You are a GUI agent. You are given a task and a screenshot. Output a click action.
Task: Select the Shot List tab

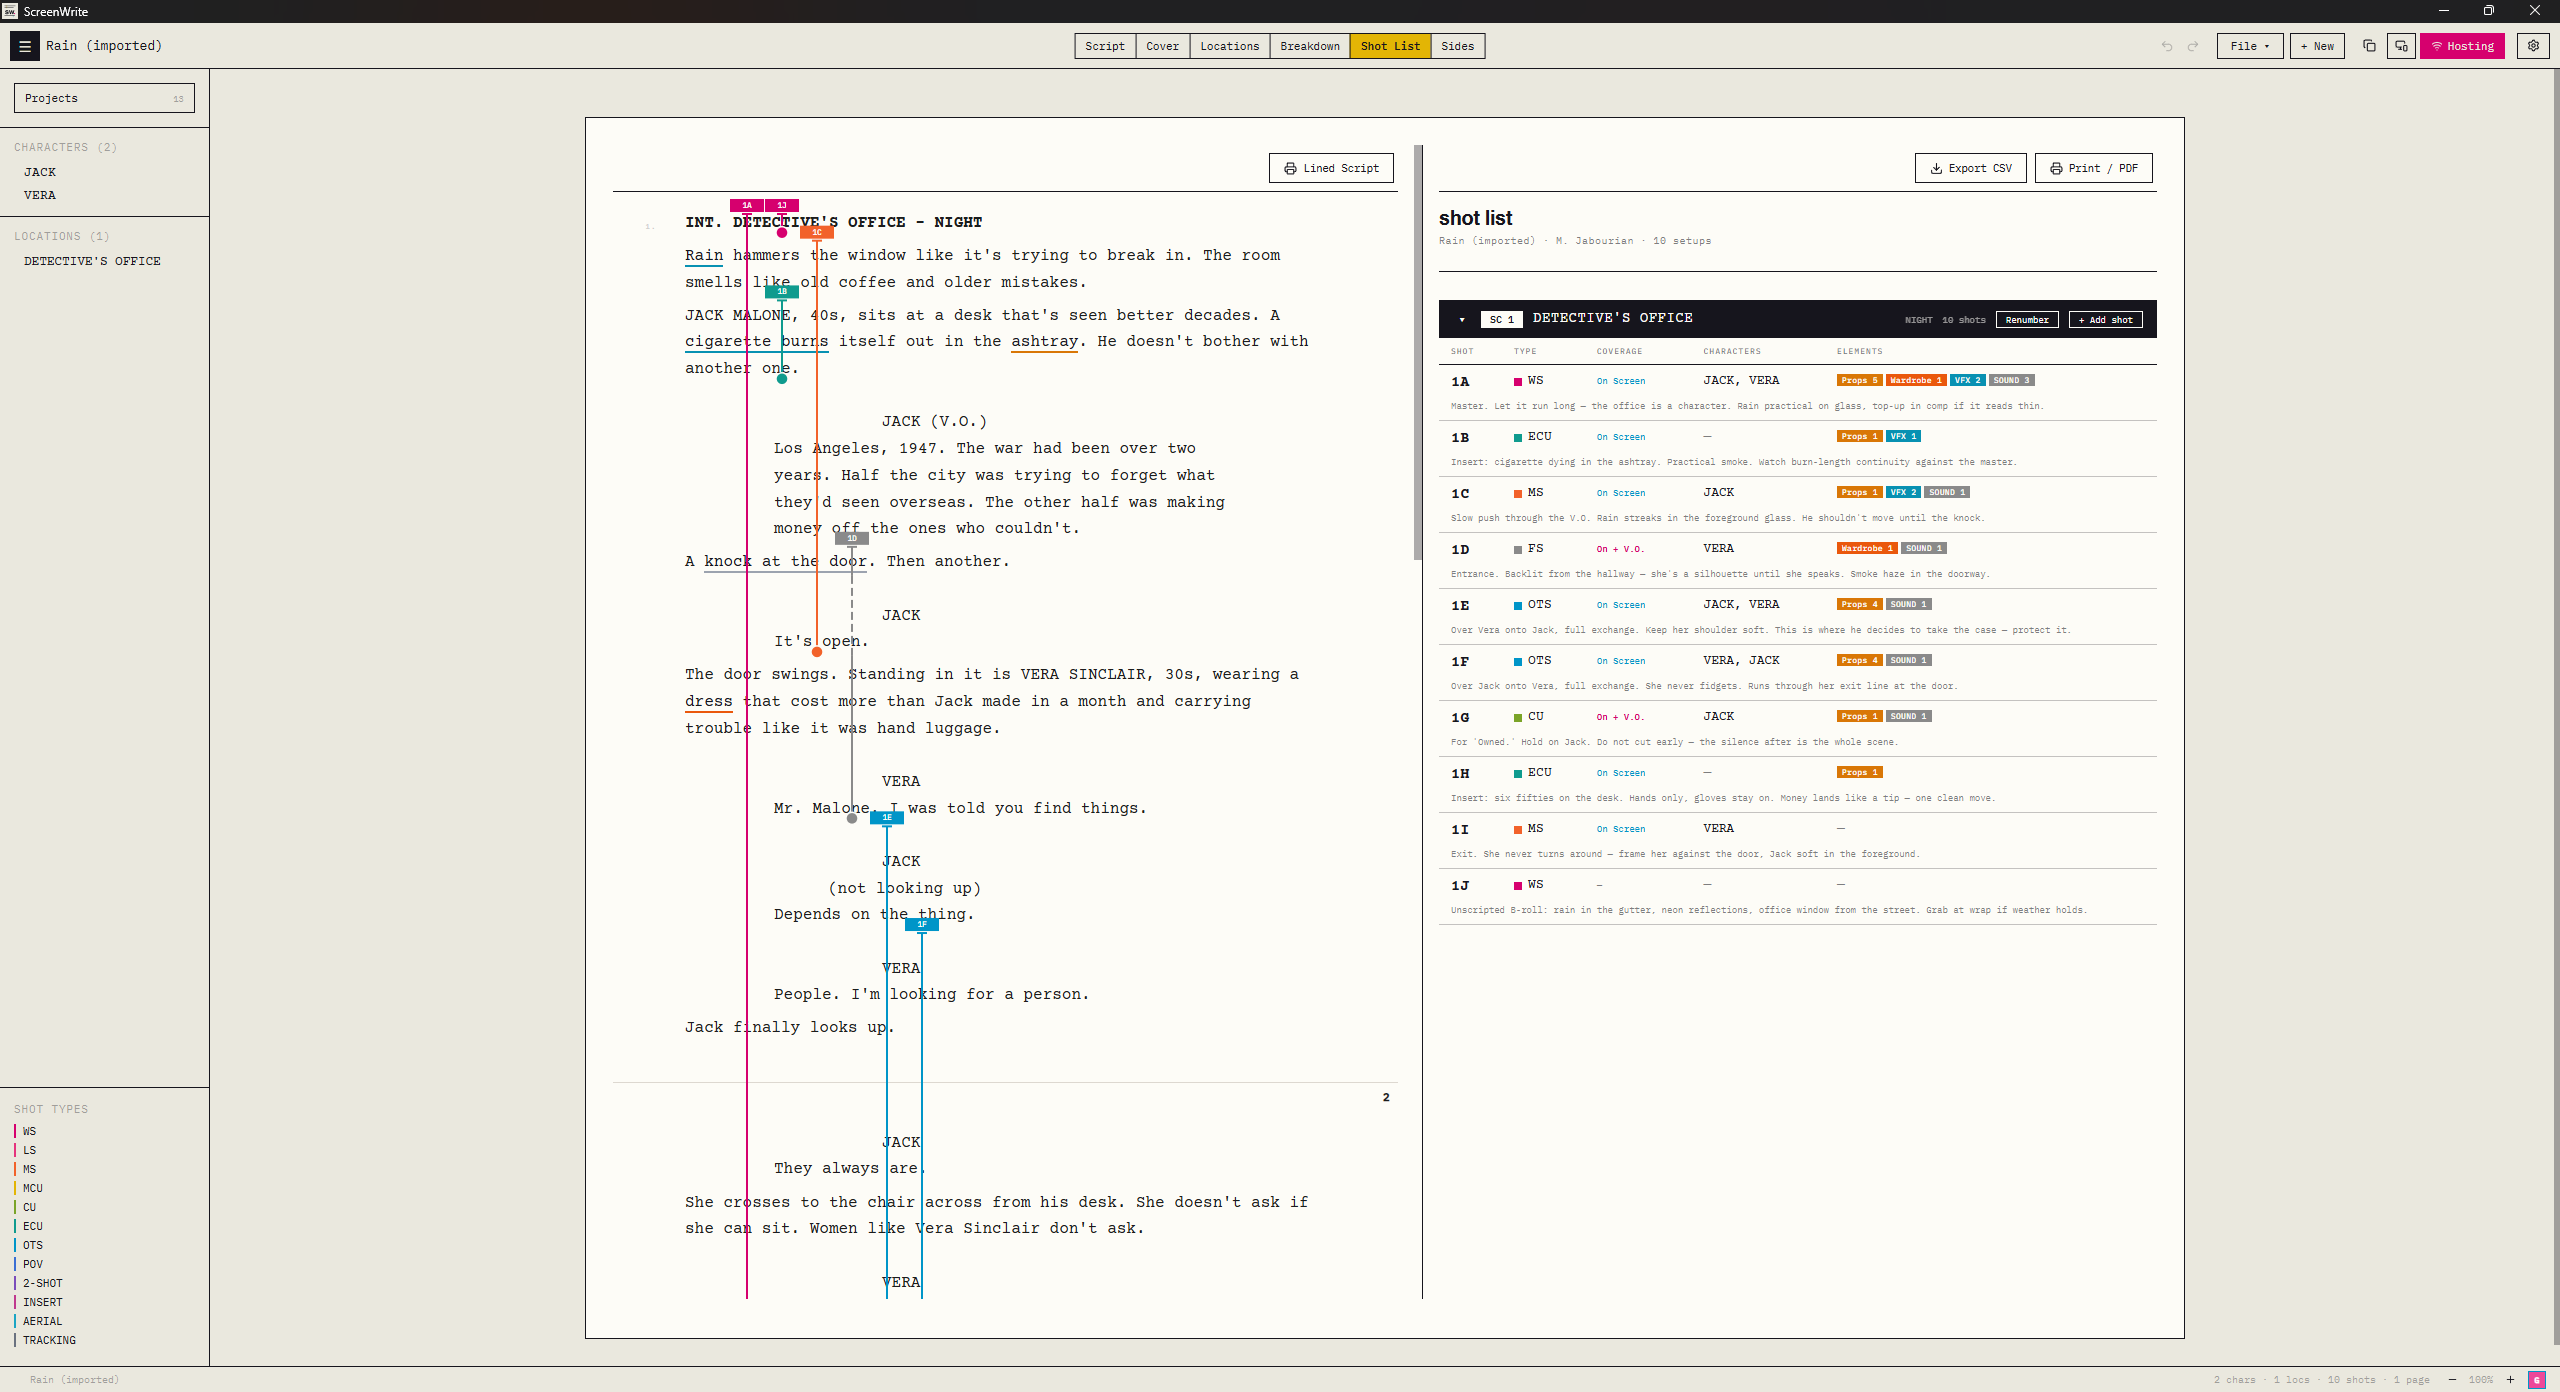click(x=1390, y=46)
